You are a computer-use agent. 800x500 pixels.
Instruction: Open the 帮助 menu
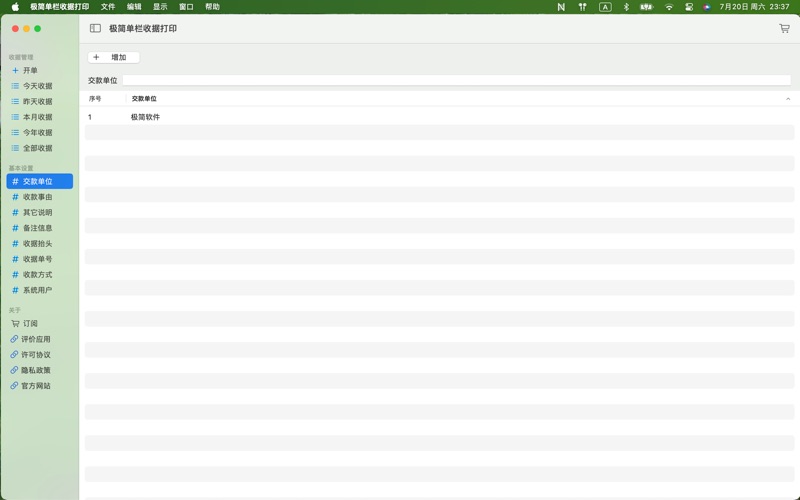pyautogui.click(x=212, y=7)
